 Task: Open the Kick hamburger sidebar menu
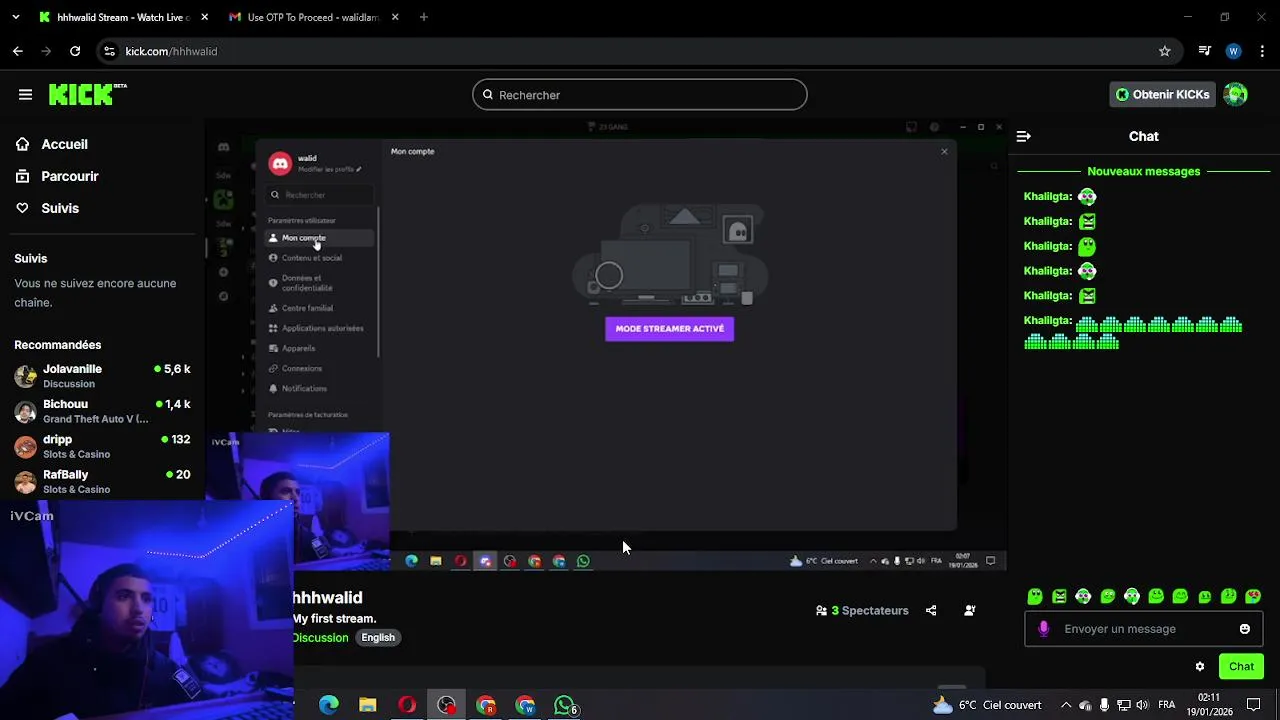pos(25,94)
